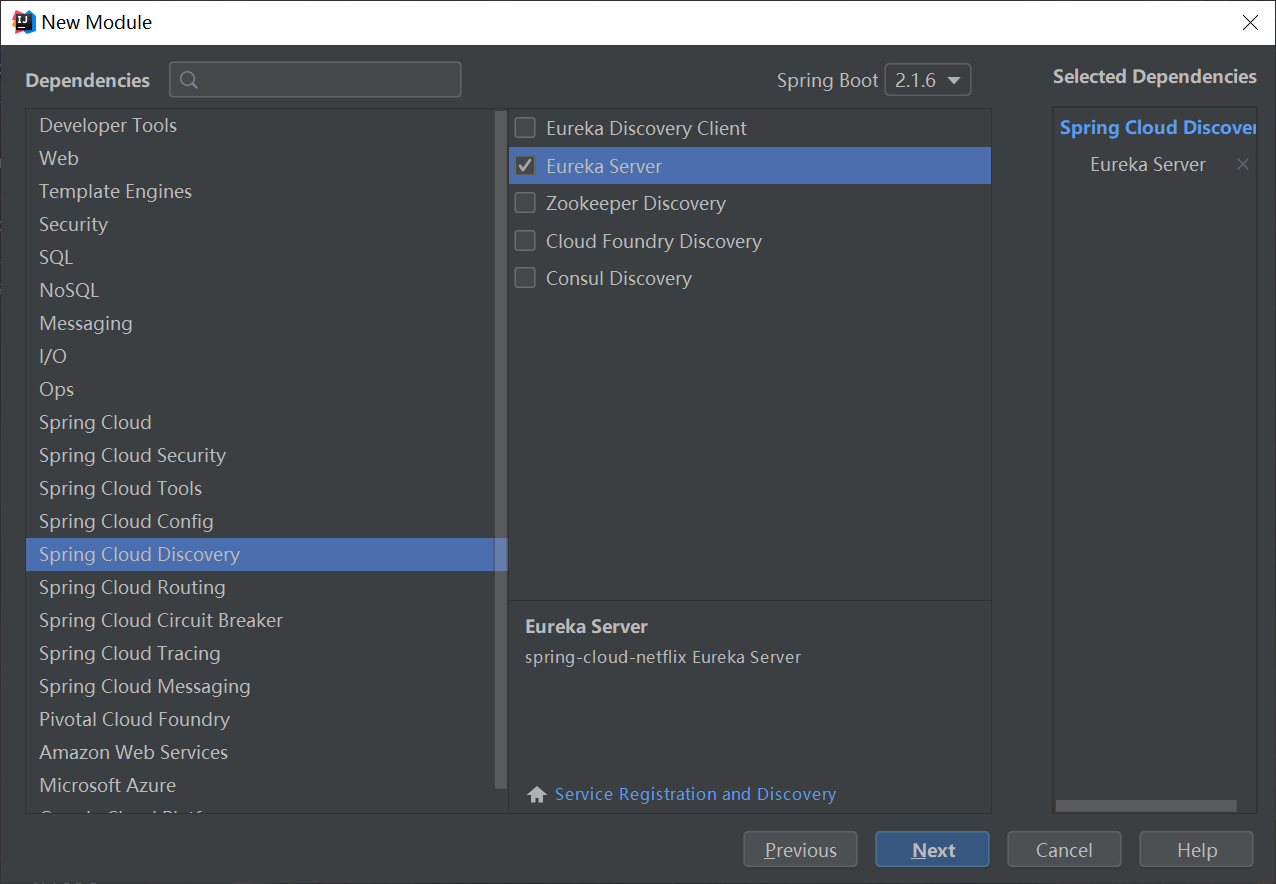This screenshot has width=1276, height=884.
Task: Enable Zookeeper Discovery dependency
Action: [x=525, y=203]
